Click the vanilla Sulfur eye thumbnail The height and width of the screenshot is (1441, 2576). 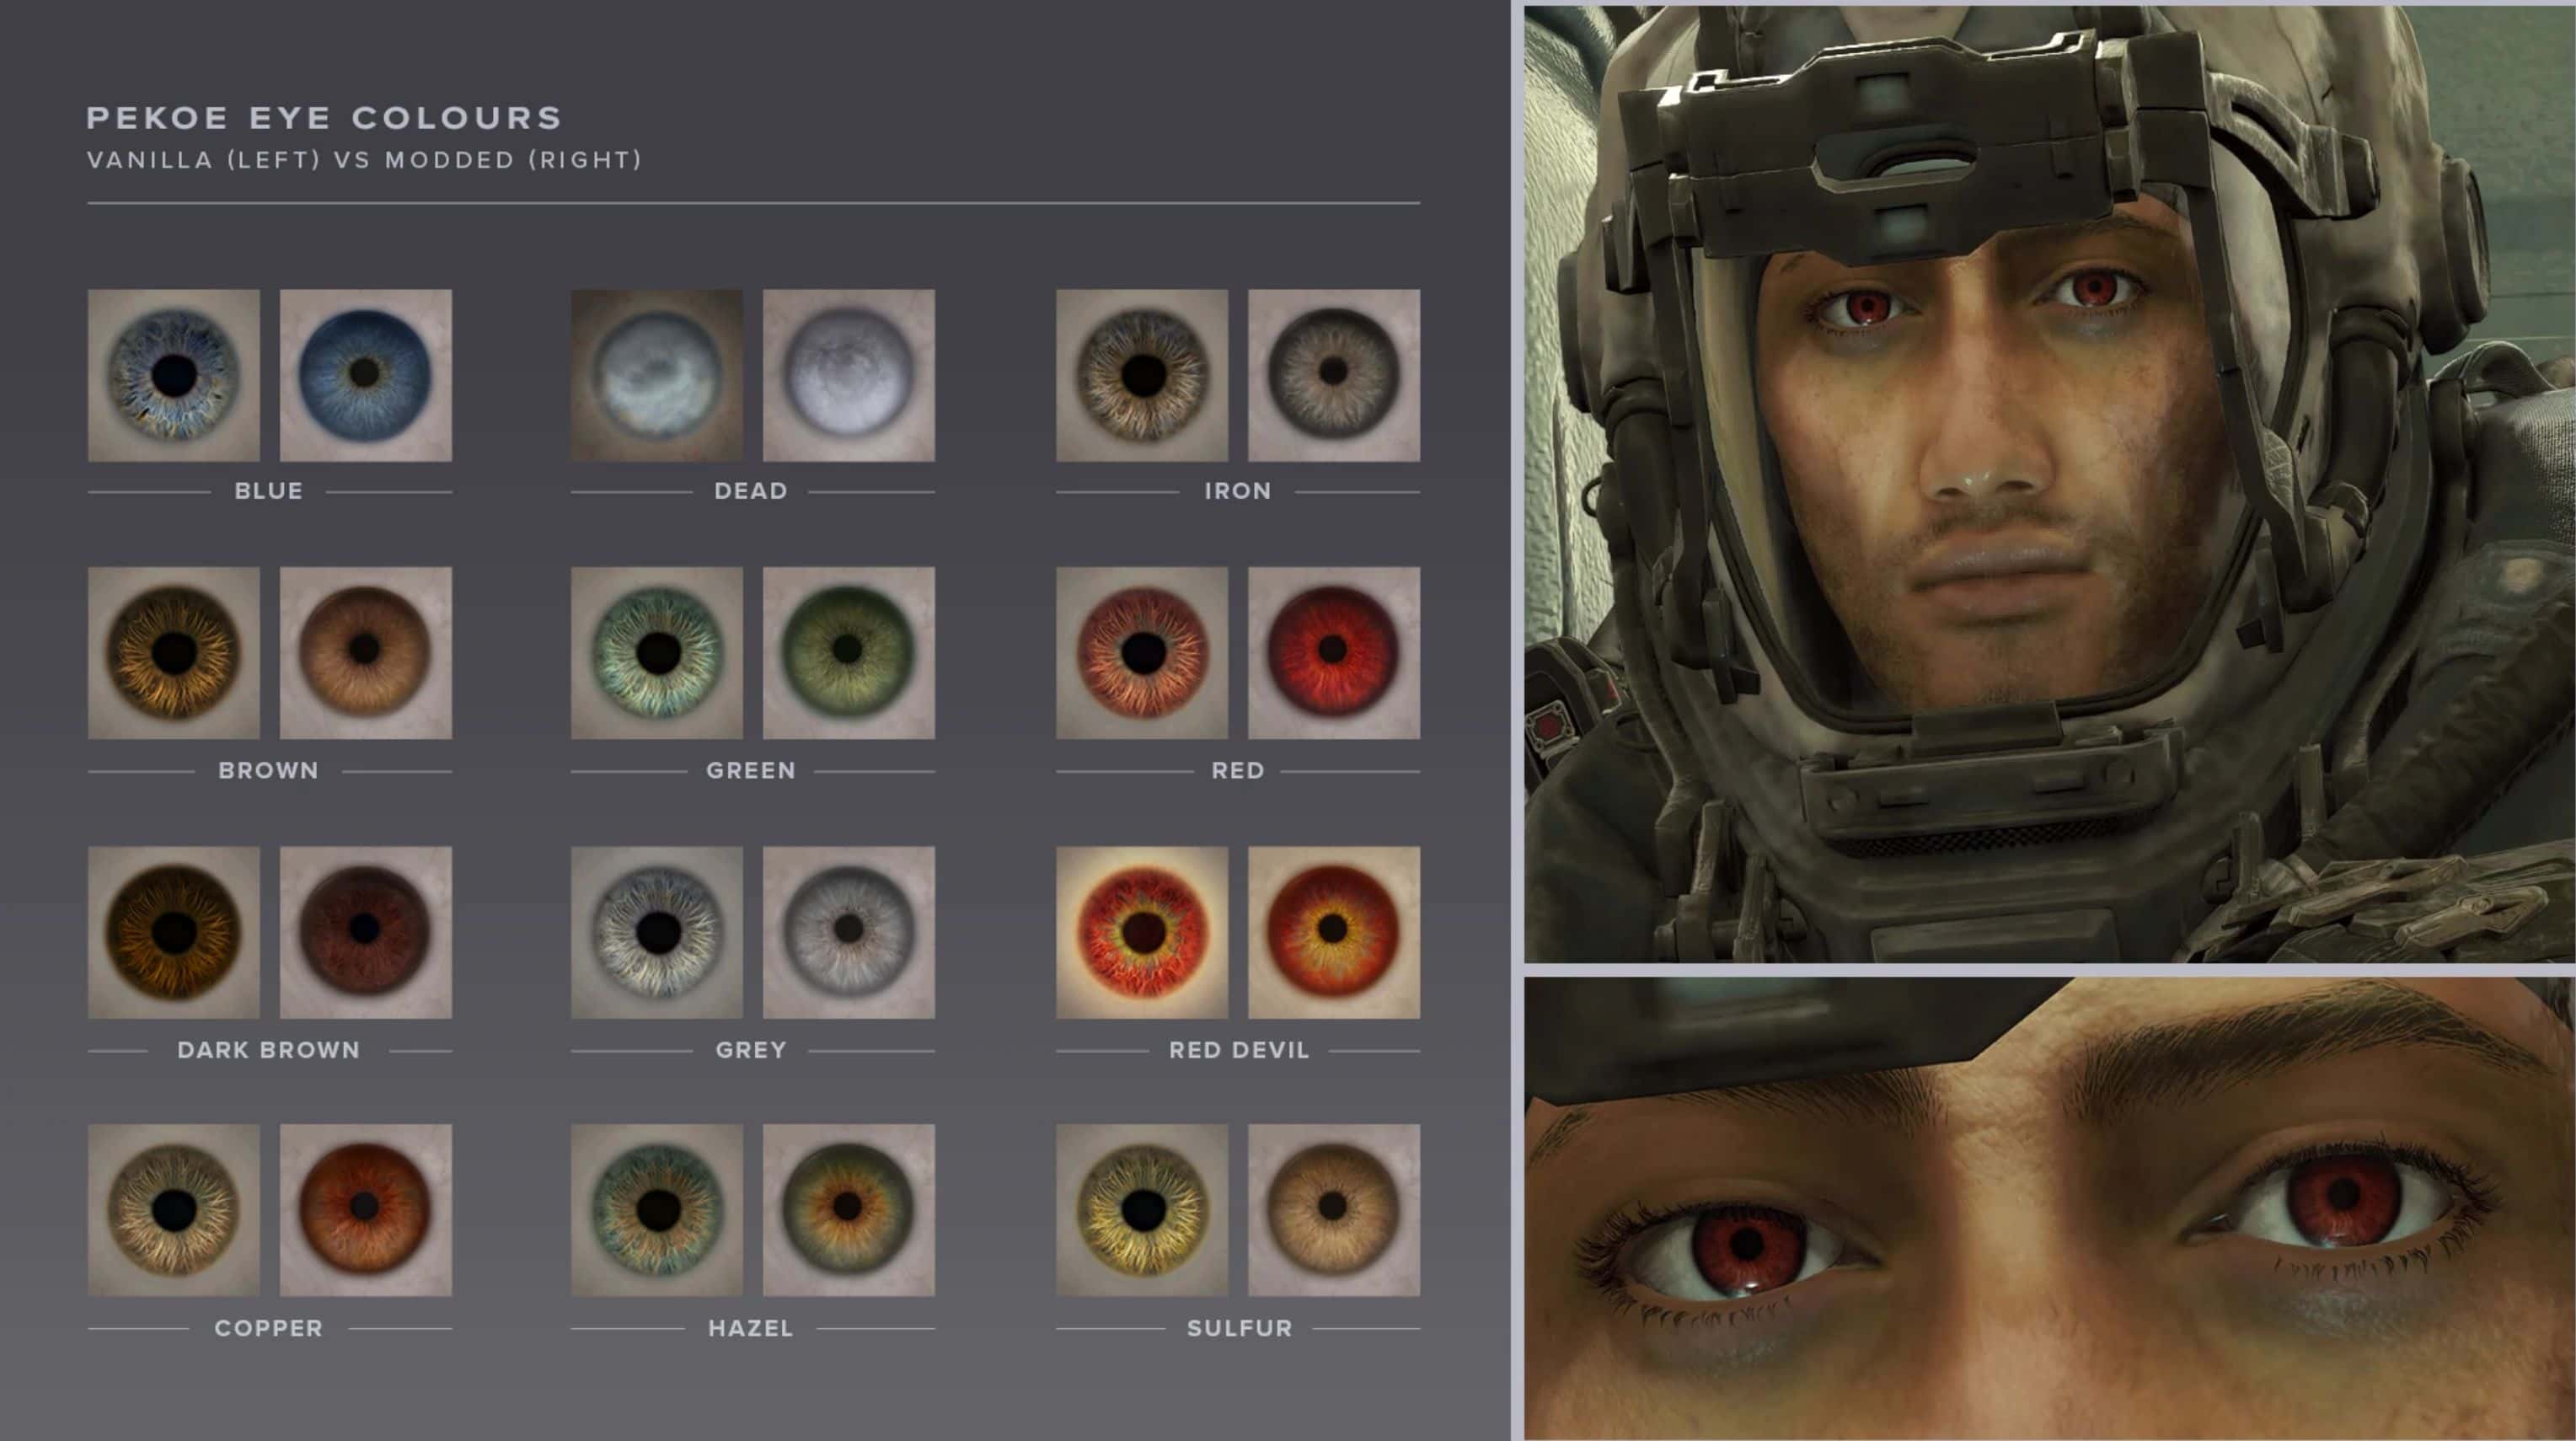pyautogui.click(x=1142, y=1210)
